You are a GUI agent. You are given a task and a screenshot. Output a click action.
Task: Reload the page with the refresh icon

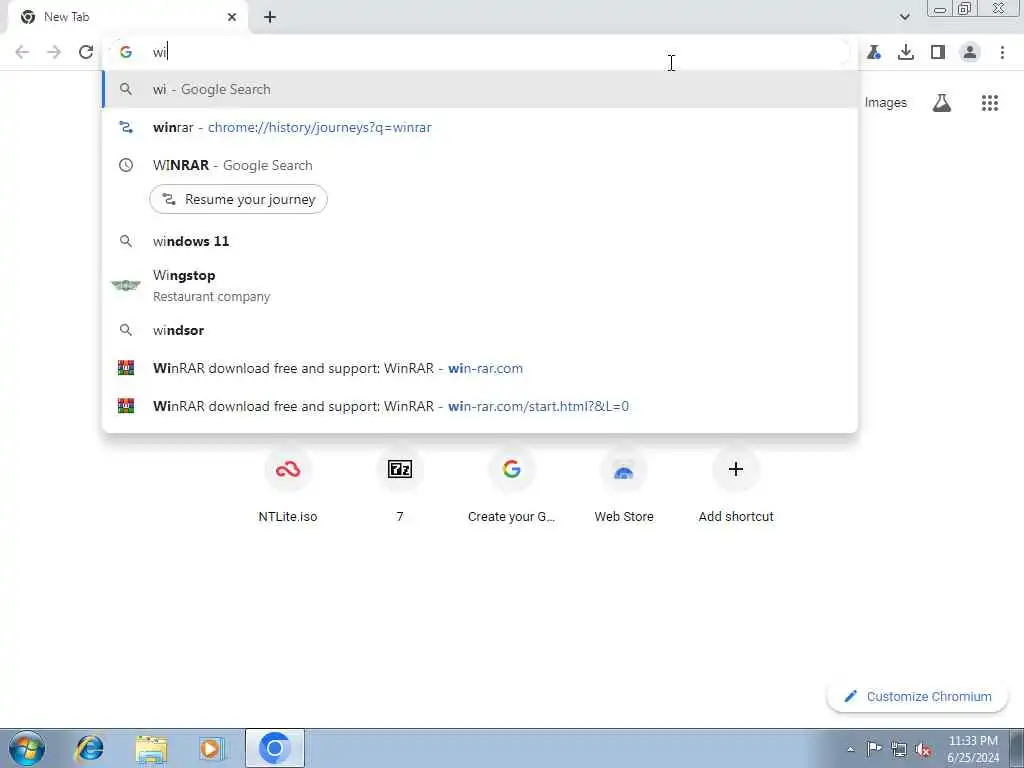click(86, 52)
